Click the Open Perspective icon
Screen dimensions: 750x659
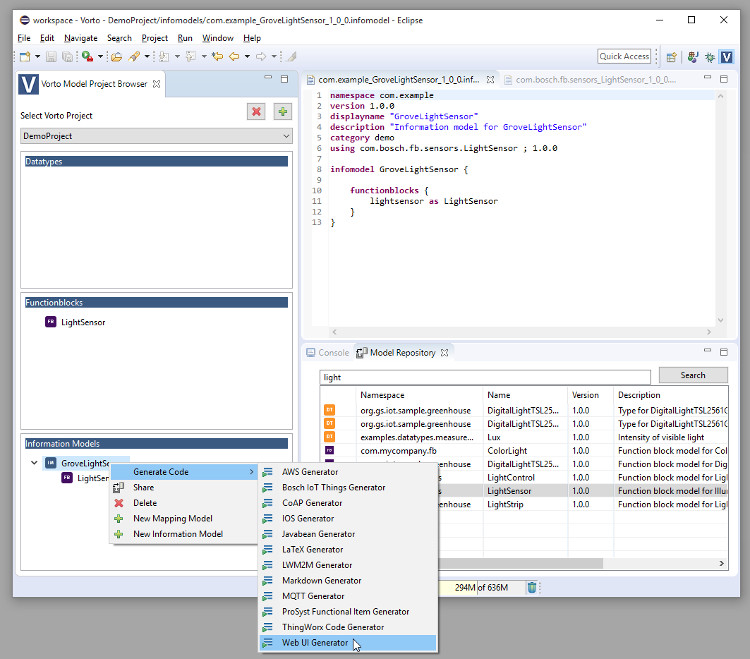(672, 57)
